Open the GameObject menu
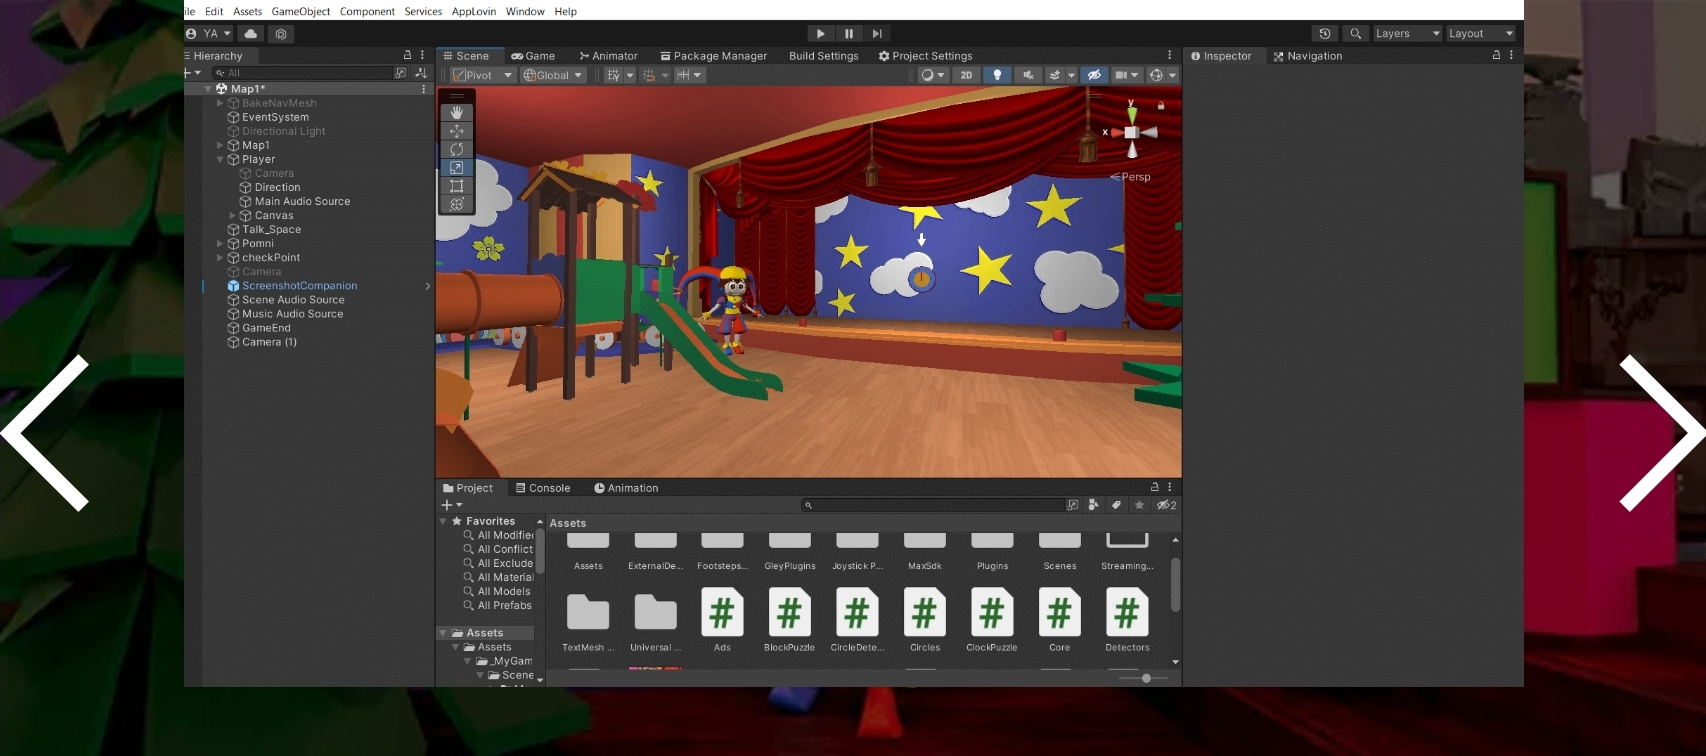 (x=300, y=11)
